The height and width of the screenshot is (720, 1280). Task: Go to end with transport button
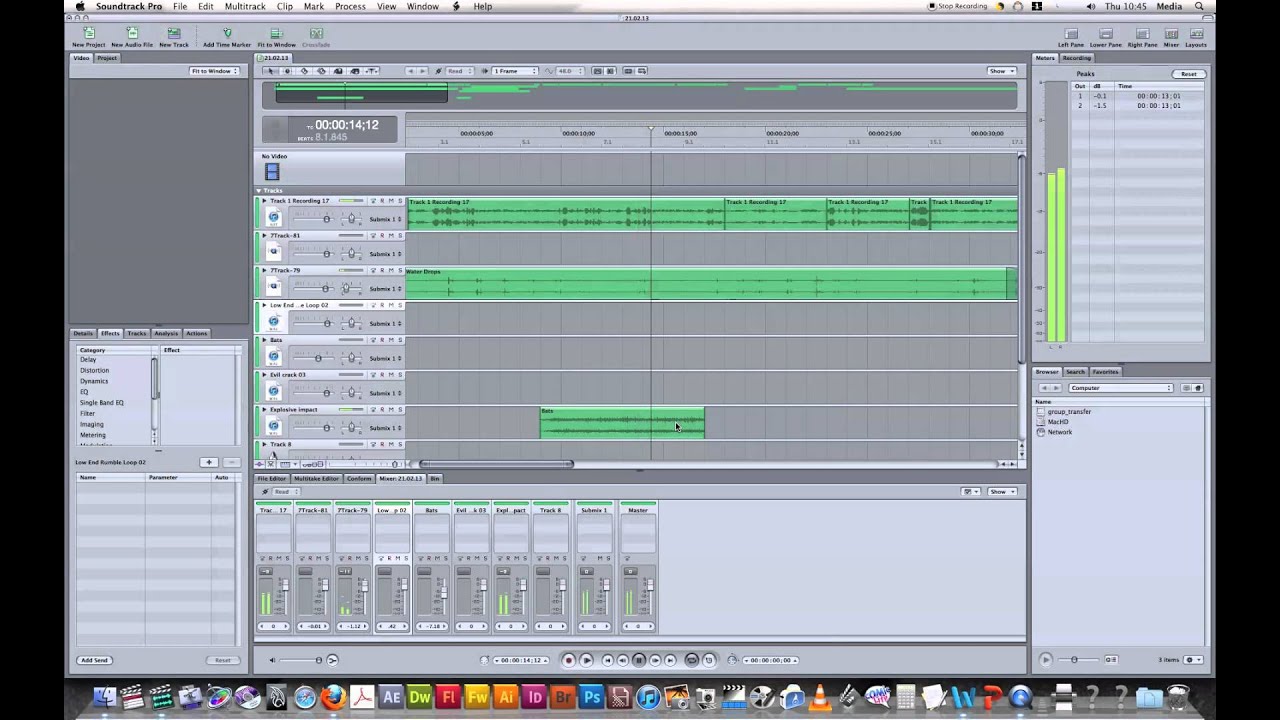point(671,660)
